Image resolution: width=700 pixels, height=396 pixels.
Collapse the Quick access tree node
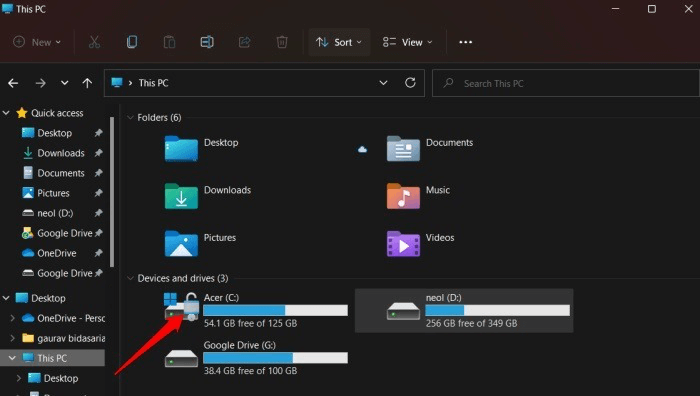pyautogui.click(x=6, y=113)
